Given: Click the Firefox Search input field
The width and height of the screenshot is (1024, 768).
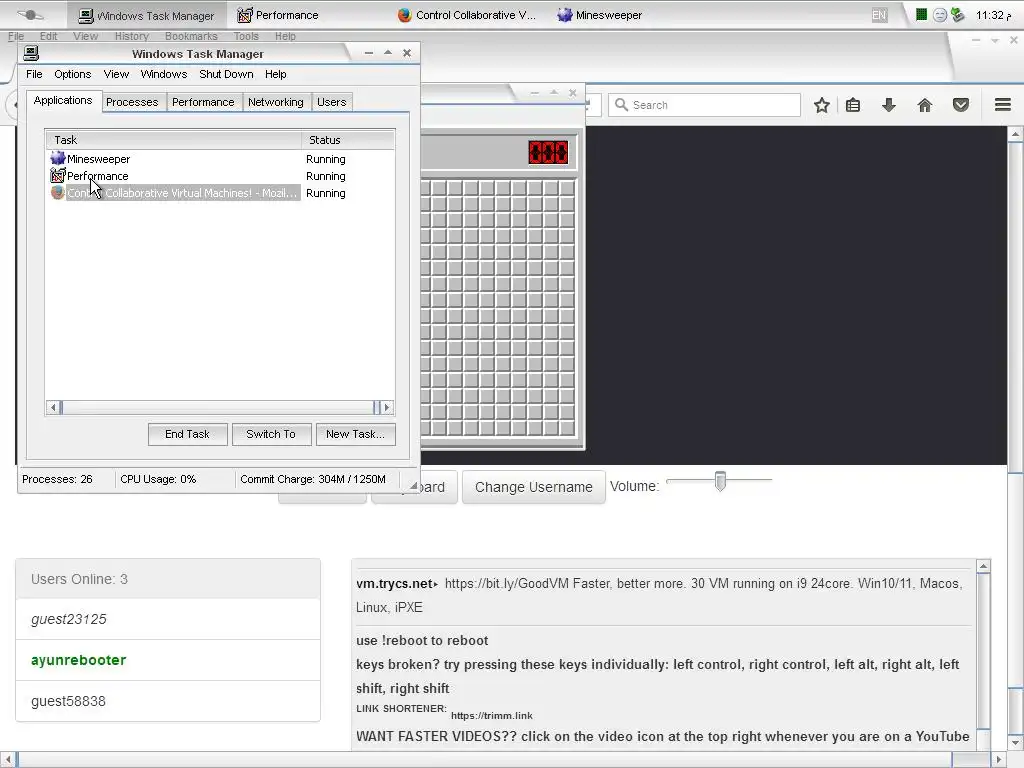Looking at the screenshot, I should pyautogui.click(x=704, y=104).
